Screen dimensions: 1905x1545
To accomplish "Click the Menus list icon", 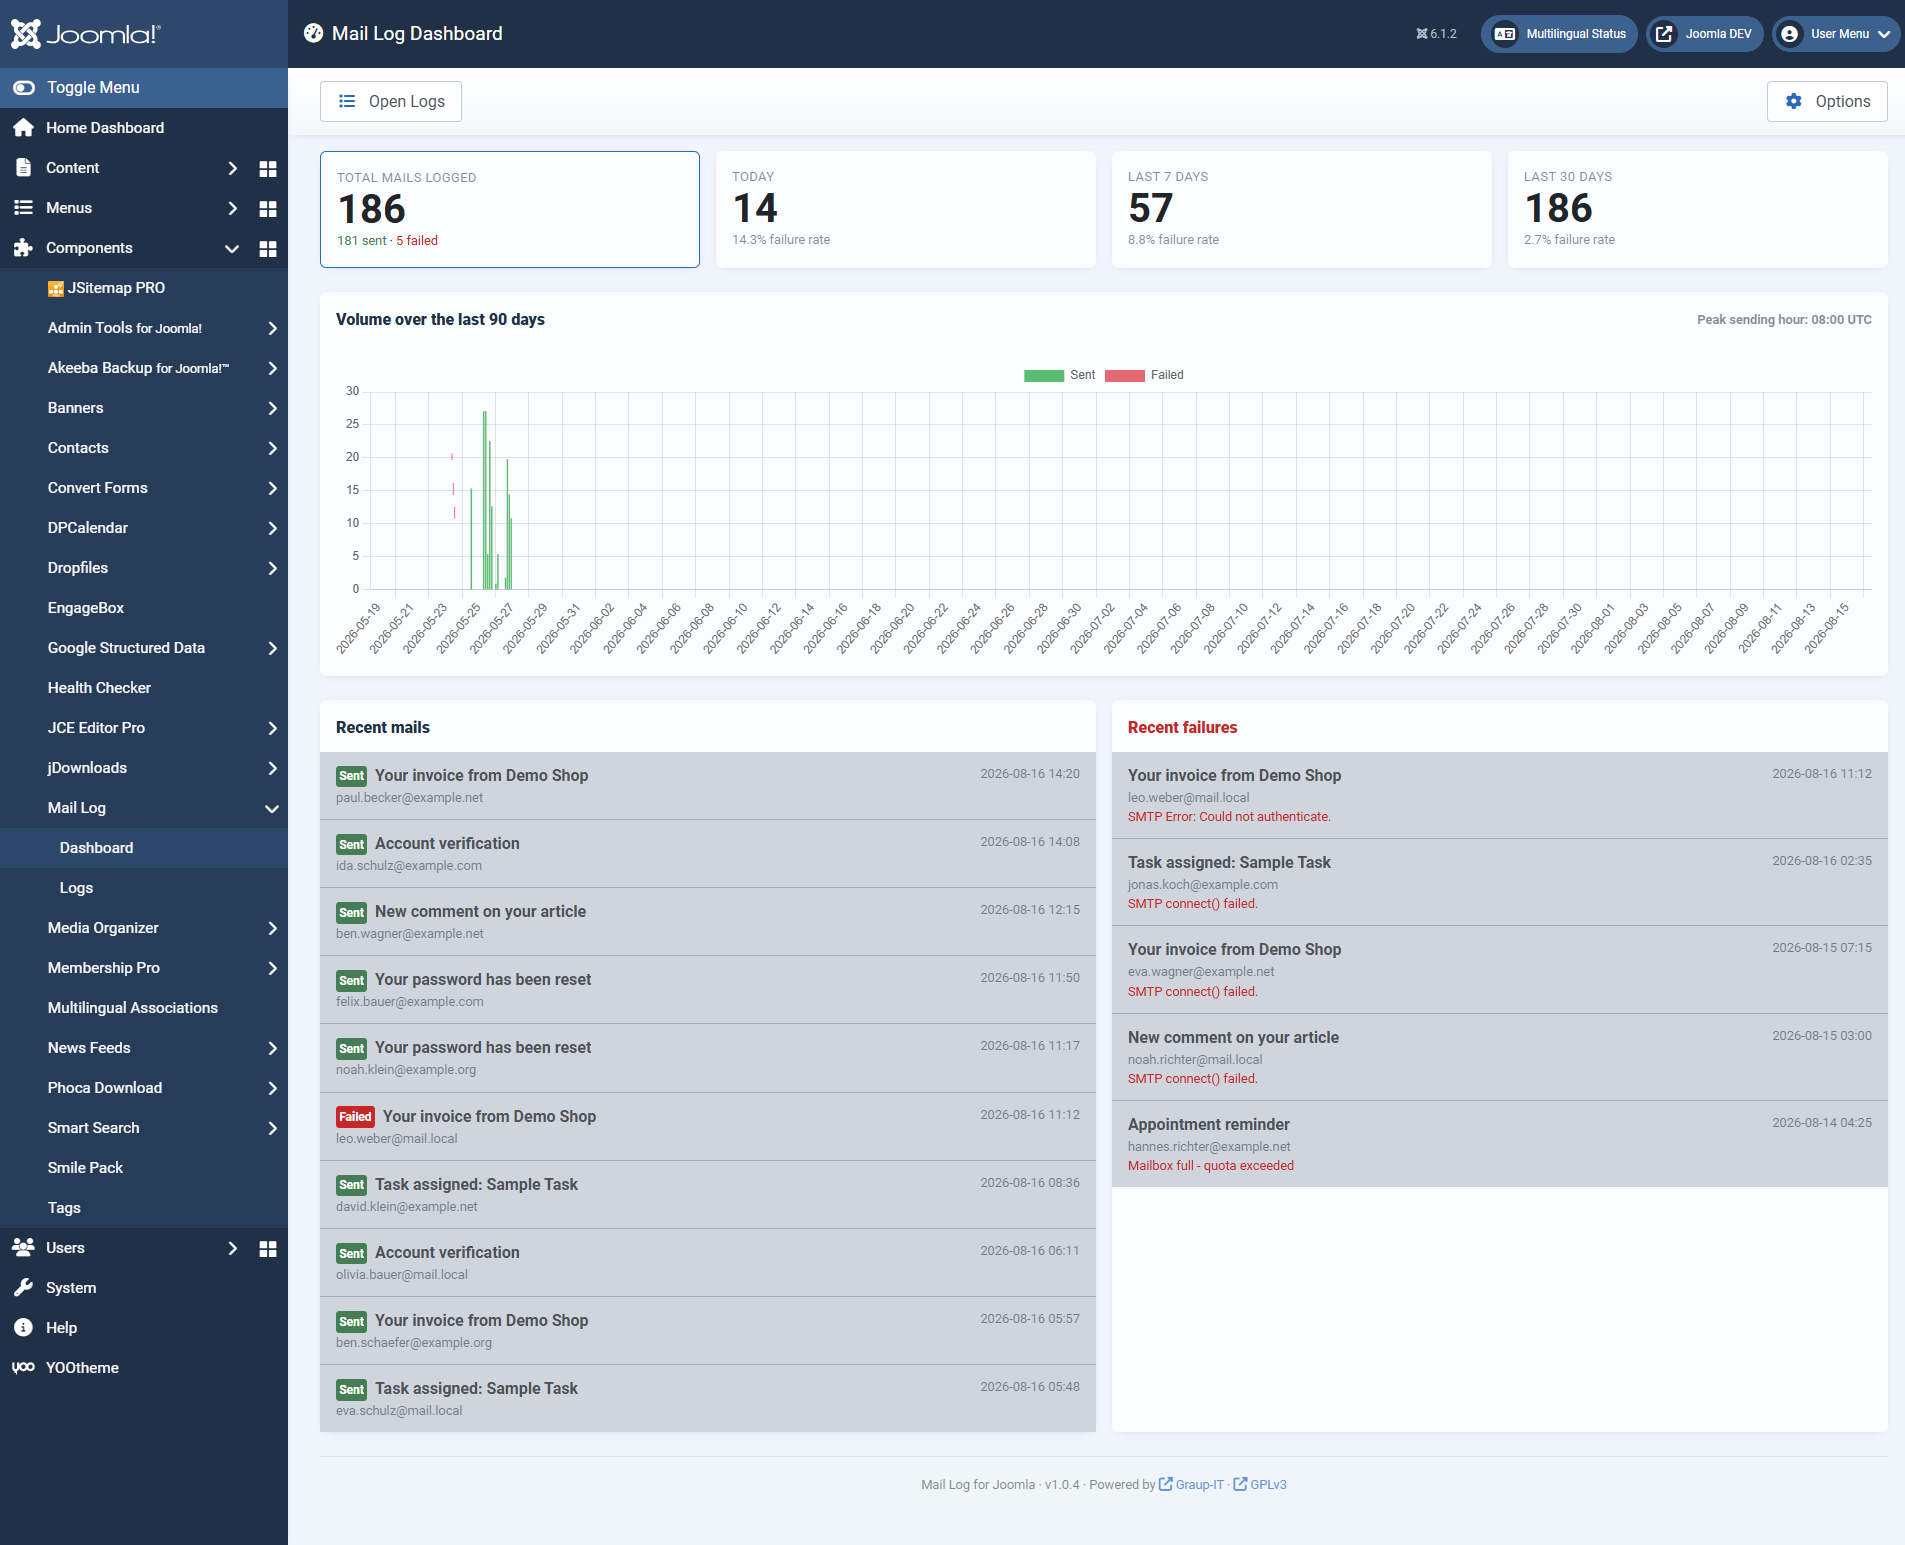I will 23,208.
